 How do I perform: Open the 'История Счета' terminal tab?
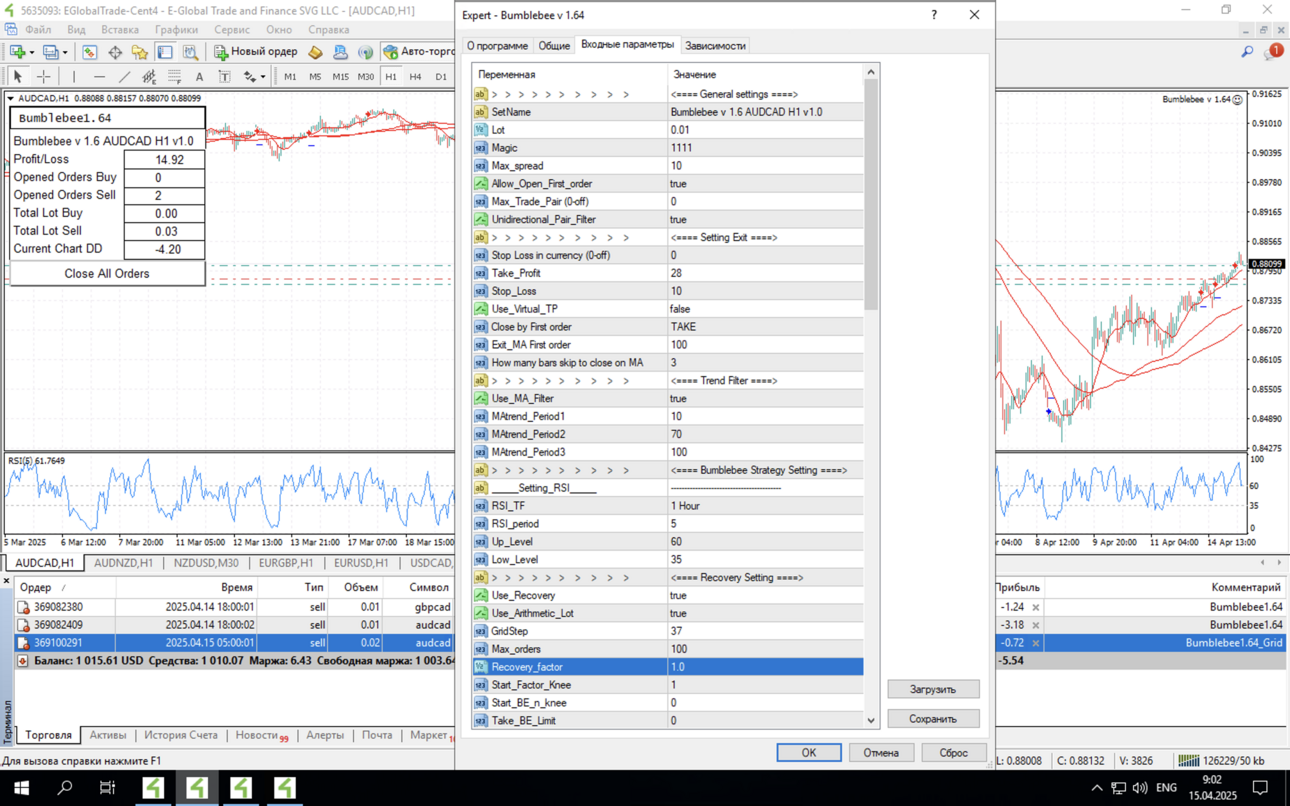[180, 735]
